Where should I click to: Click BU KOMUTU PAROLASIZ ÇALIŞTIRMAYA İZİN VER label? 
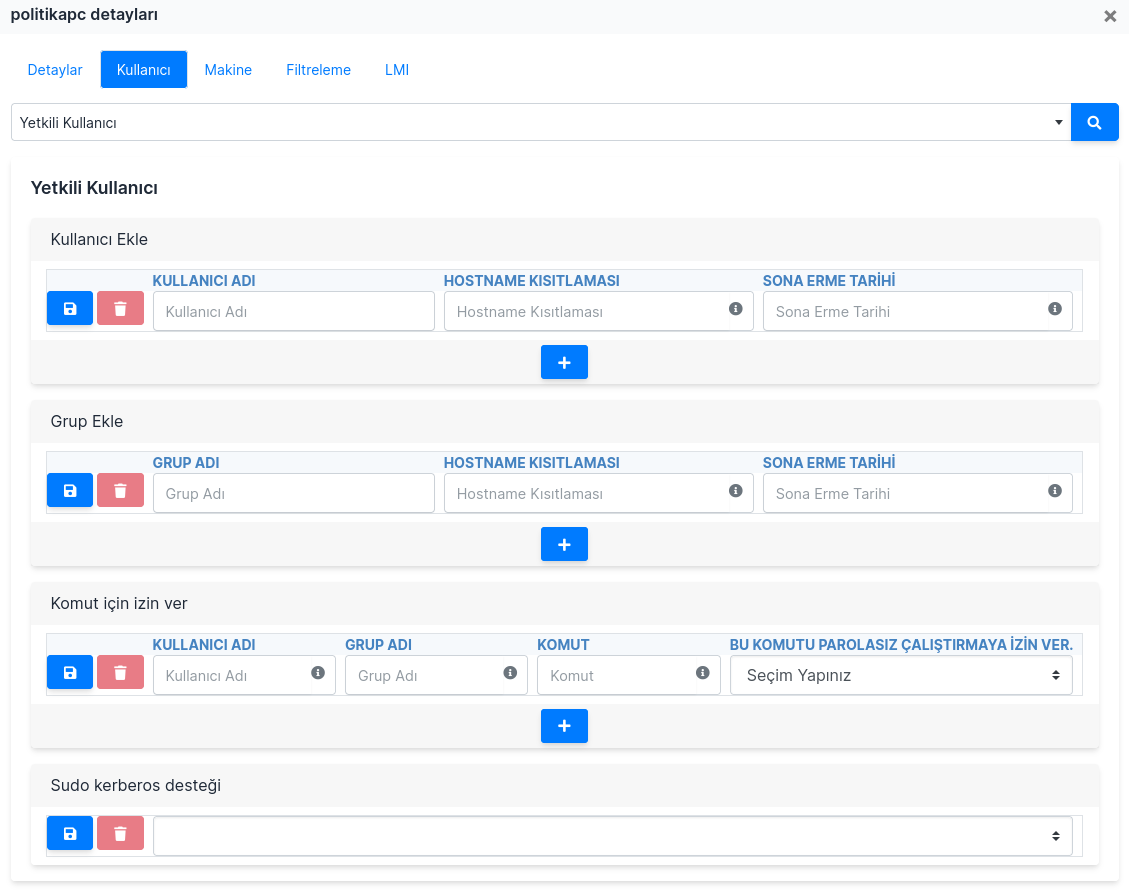click(x=901, y=645)
